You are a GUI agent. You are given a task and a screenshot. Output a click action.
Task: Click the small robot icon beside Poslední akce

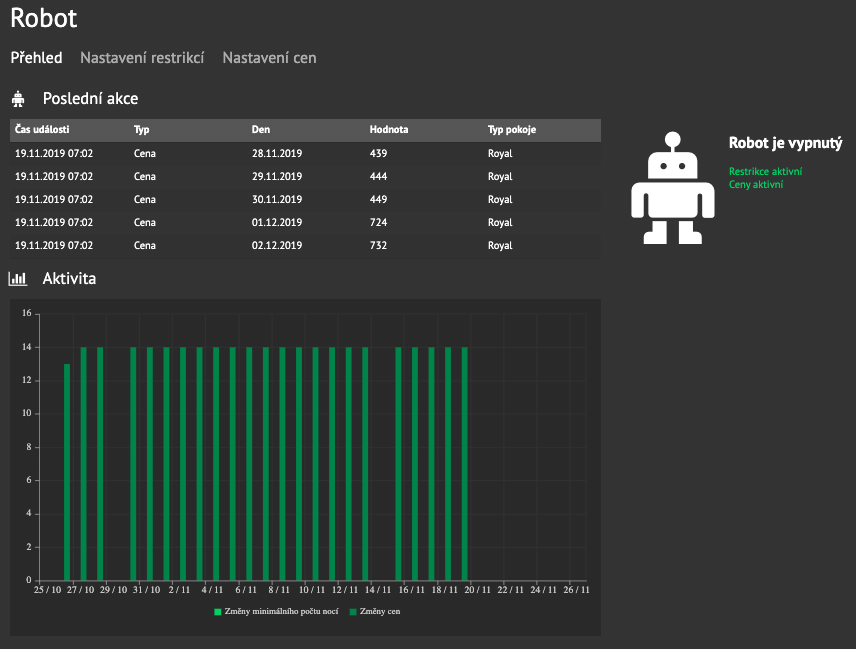(18, 99)
